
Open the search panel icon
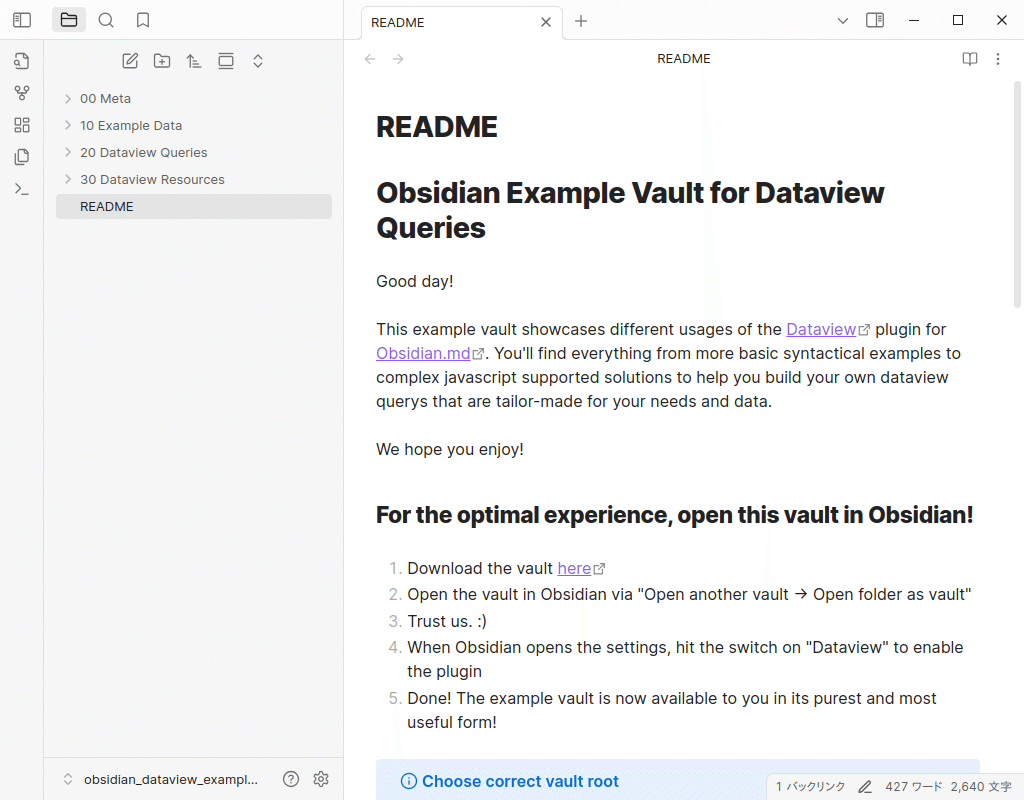coord(105,19)
